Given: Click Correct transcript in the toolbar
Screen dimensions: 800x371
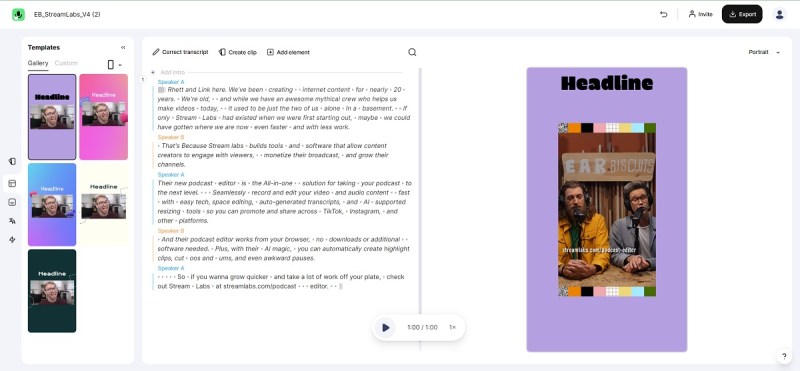Looking at the screenshot, I should pos(181,52).
